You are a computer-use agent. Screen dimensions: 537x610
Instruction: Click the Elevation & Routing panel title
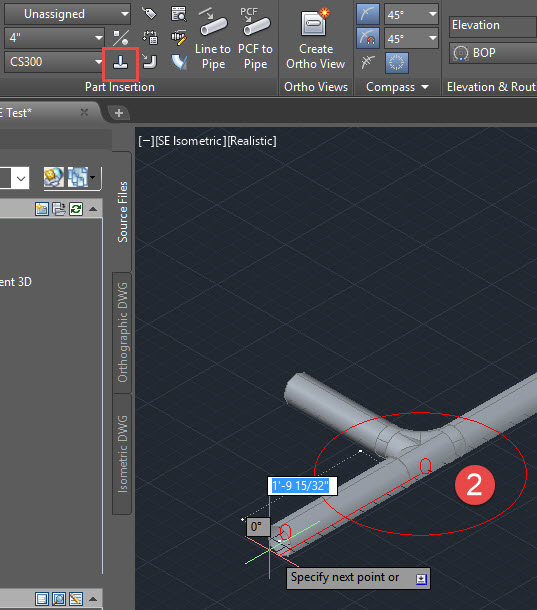[492, 87]
